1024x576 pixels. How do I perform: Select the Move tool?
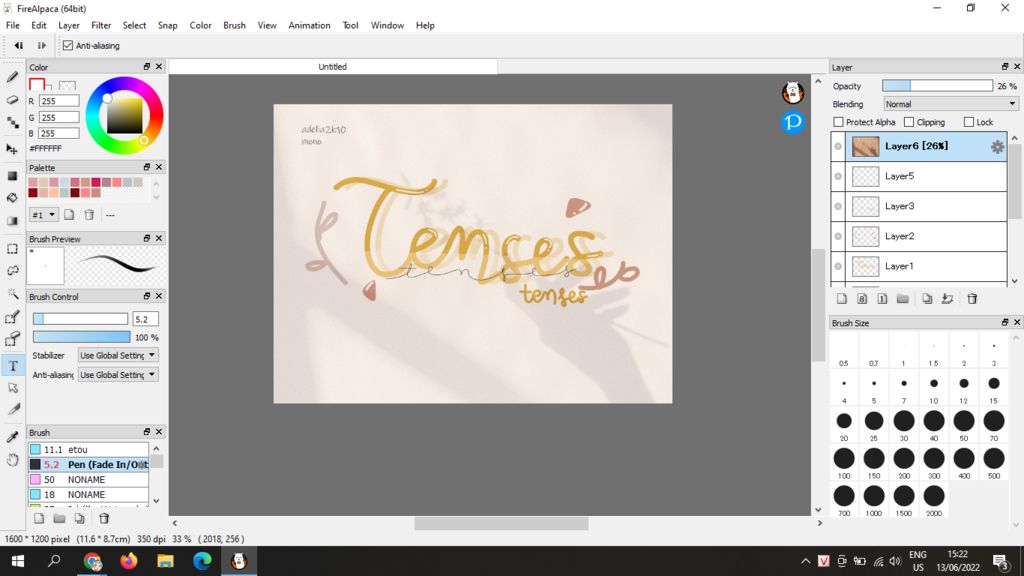[12, 149]
